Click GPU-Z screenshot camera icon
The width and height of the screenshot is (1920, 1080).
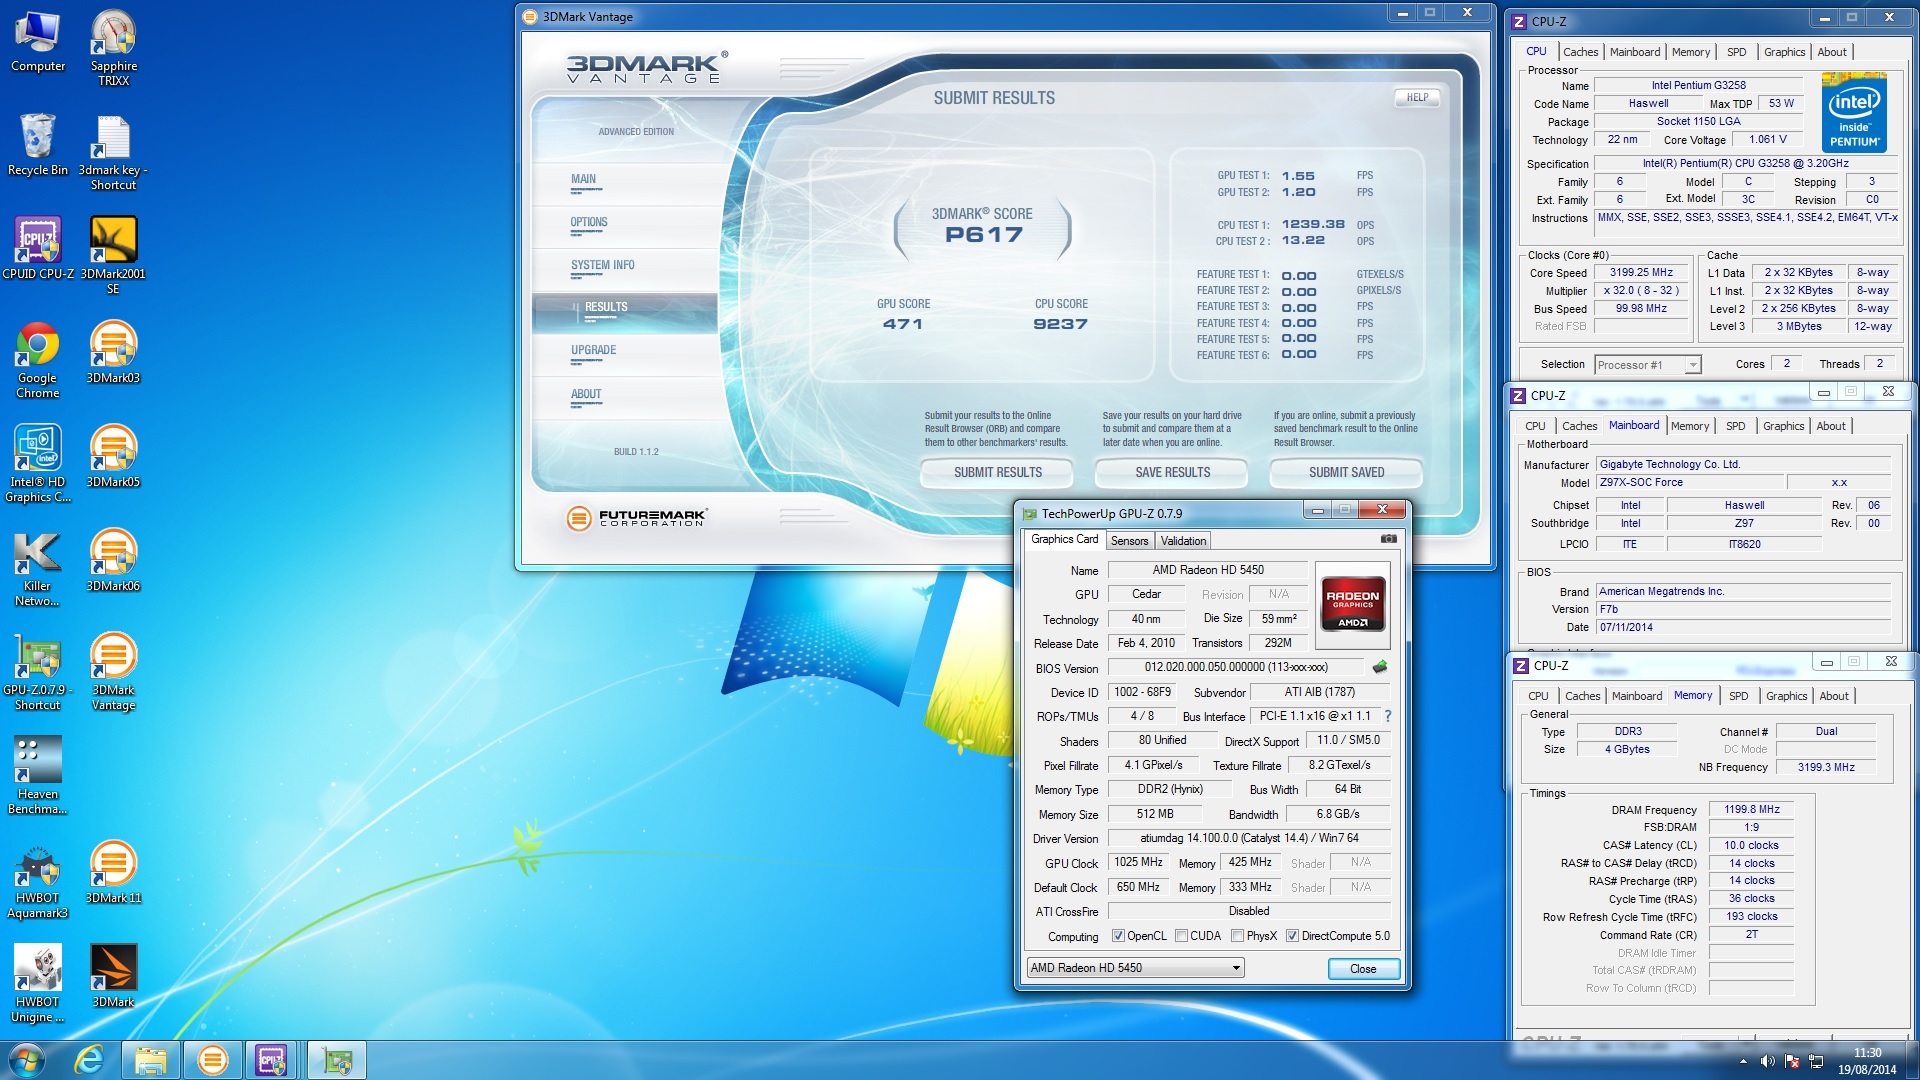click(1389, 539)
